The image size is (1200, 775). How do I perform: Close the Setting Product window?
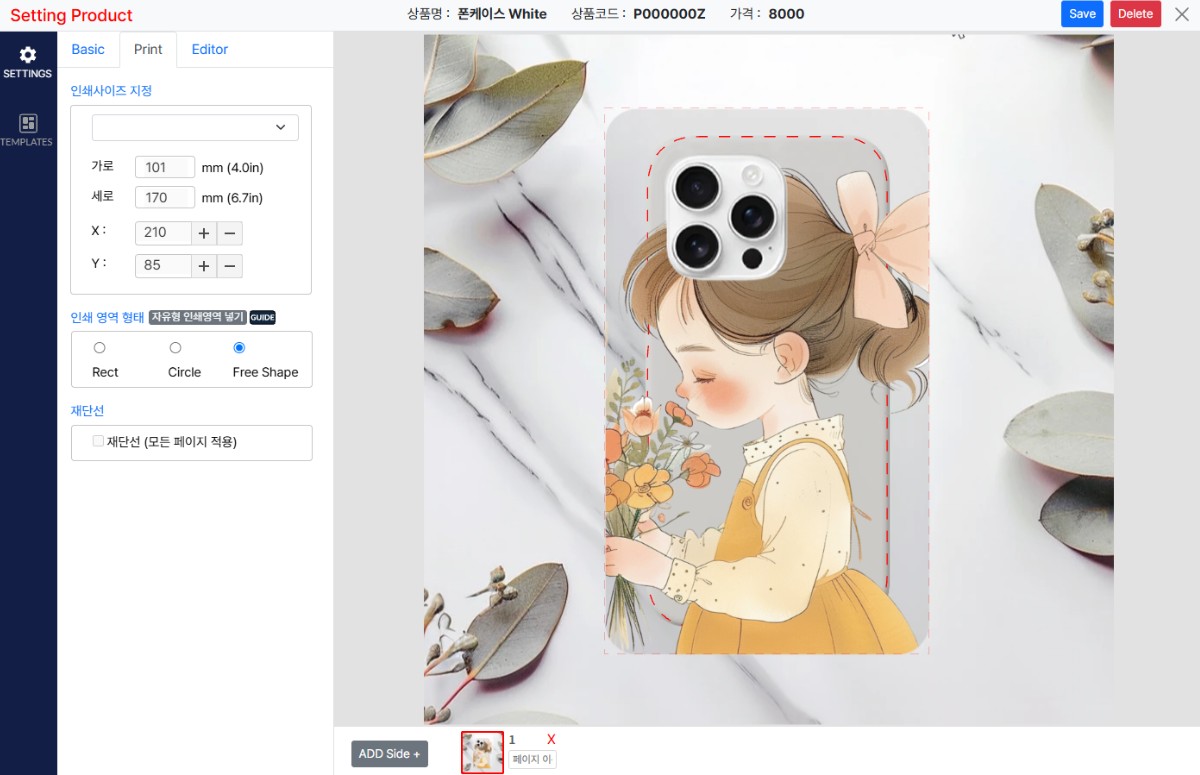[x=1181, y=14]
